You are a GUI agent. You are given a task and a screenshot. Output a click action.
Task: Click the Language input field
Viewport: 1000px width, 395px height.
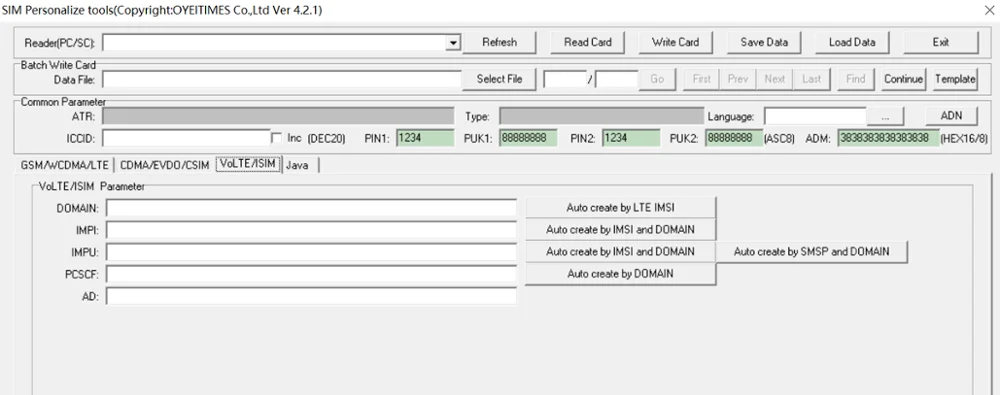point(815,116)
